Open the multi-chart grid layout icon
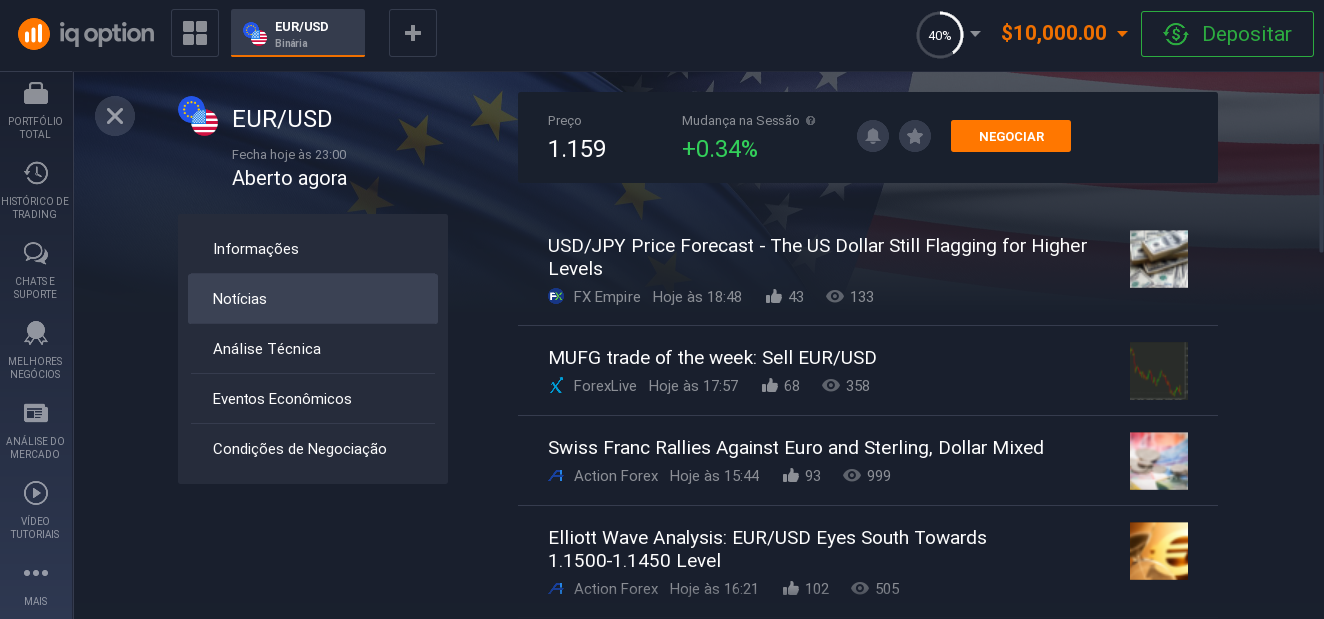The height and width of the screenshot is (619, 1324). tap(195, 33)
